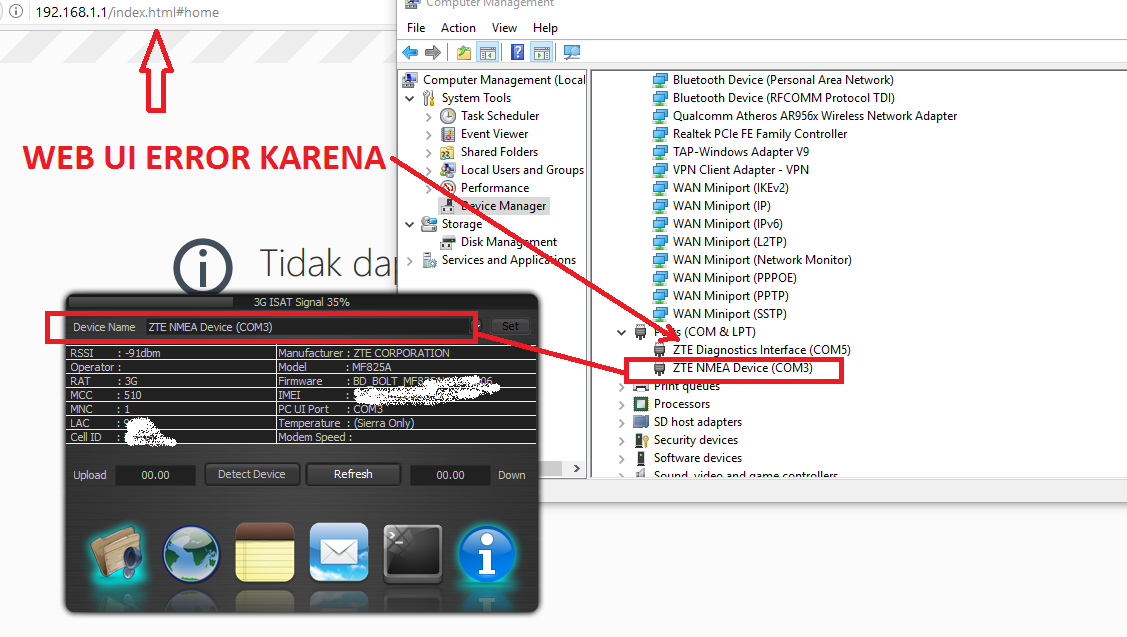
Task: Select Qualcomm Atheros AR956x Wireless Network Adapter
Action: point(814,116)
